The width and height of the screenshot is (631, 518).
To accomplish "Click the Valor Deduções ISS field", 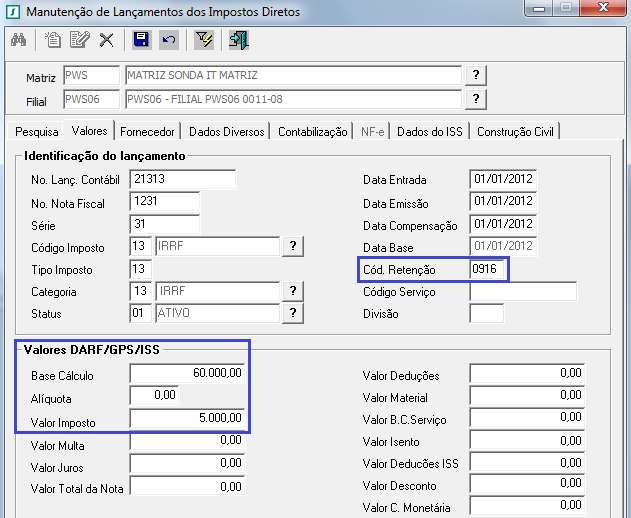I will coord(527,462).
